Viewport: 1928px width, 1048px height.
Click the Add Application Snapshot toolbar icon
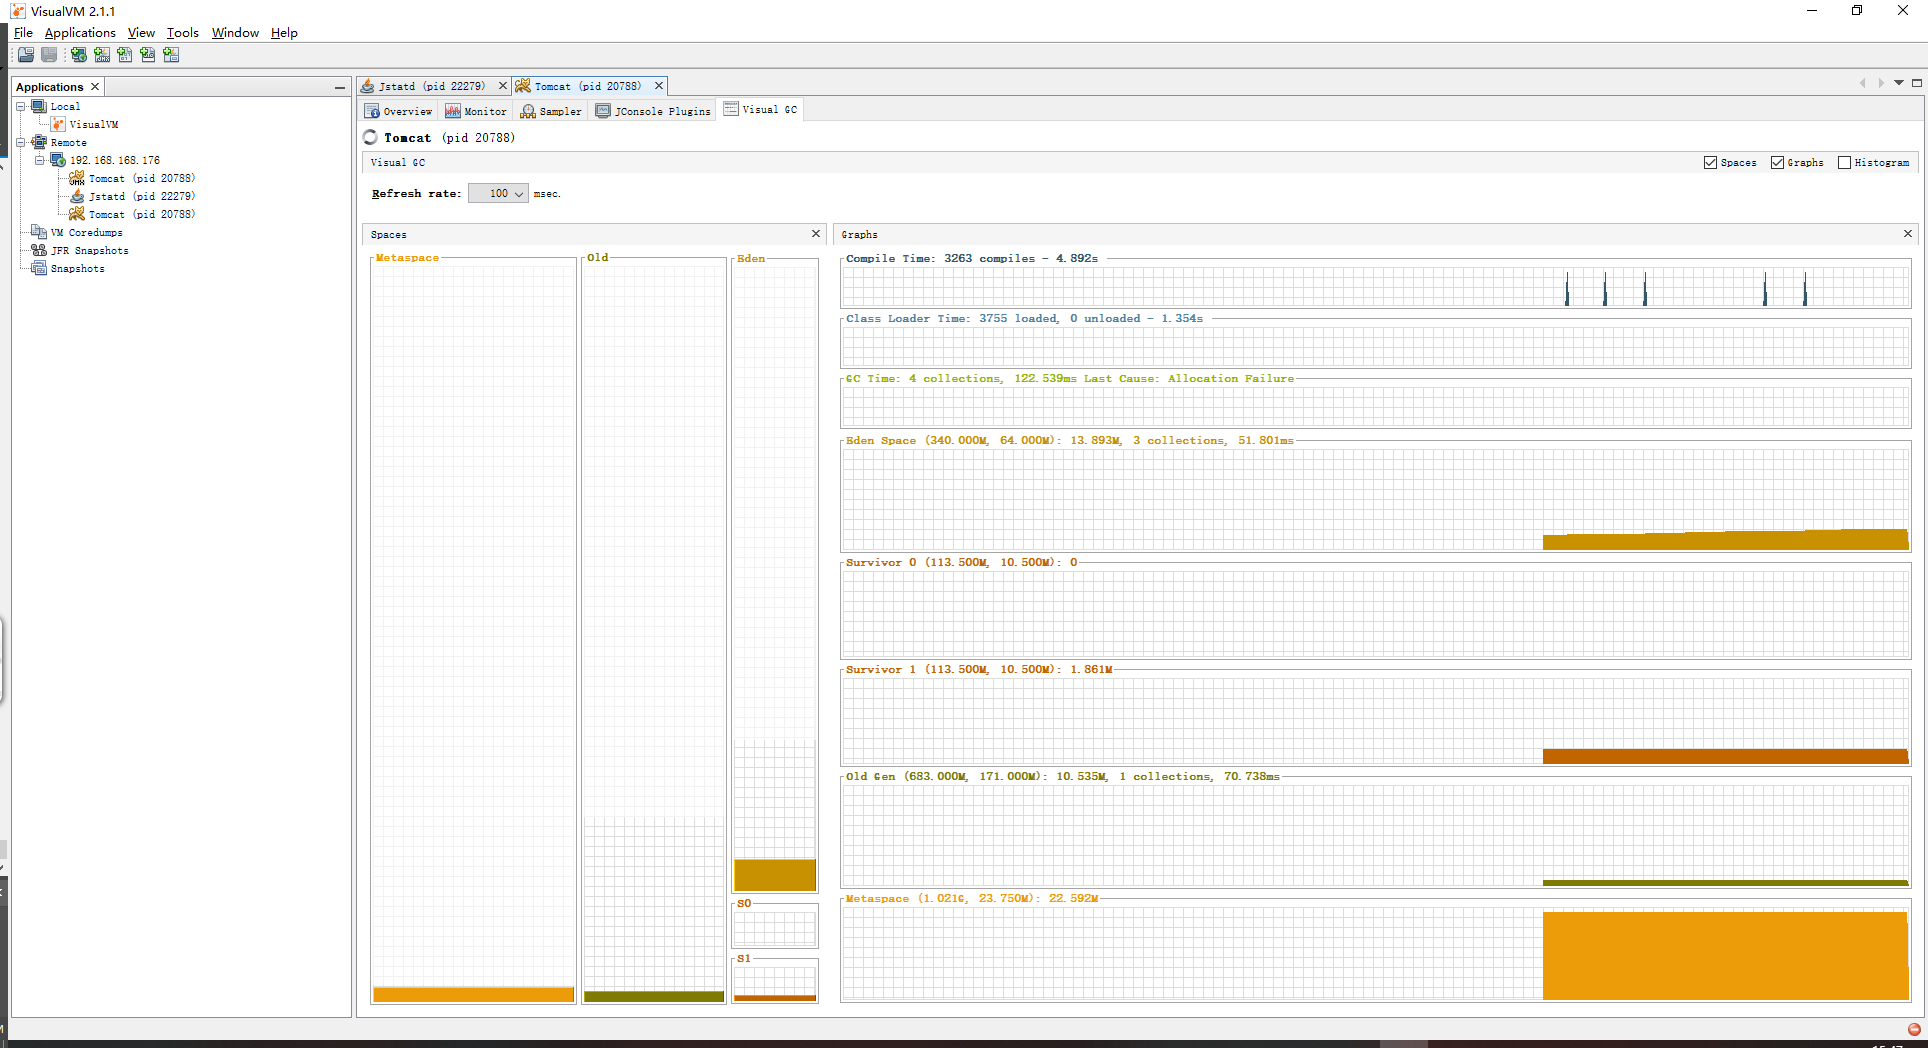[171, 55]
